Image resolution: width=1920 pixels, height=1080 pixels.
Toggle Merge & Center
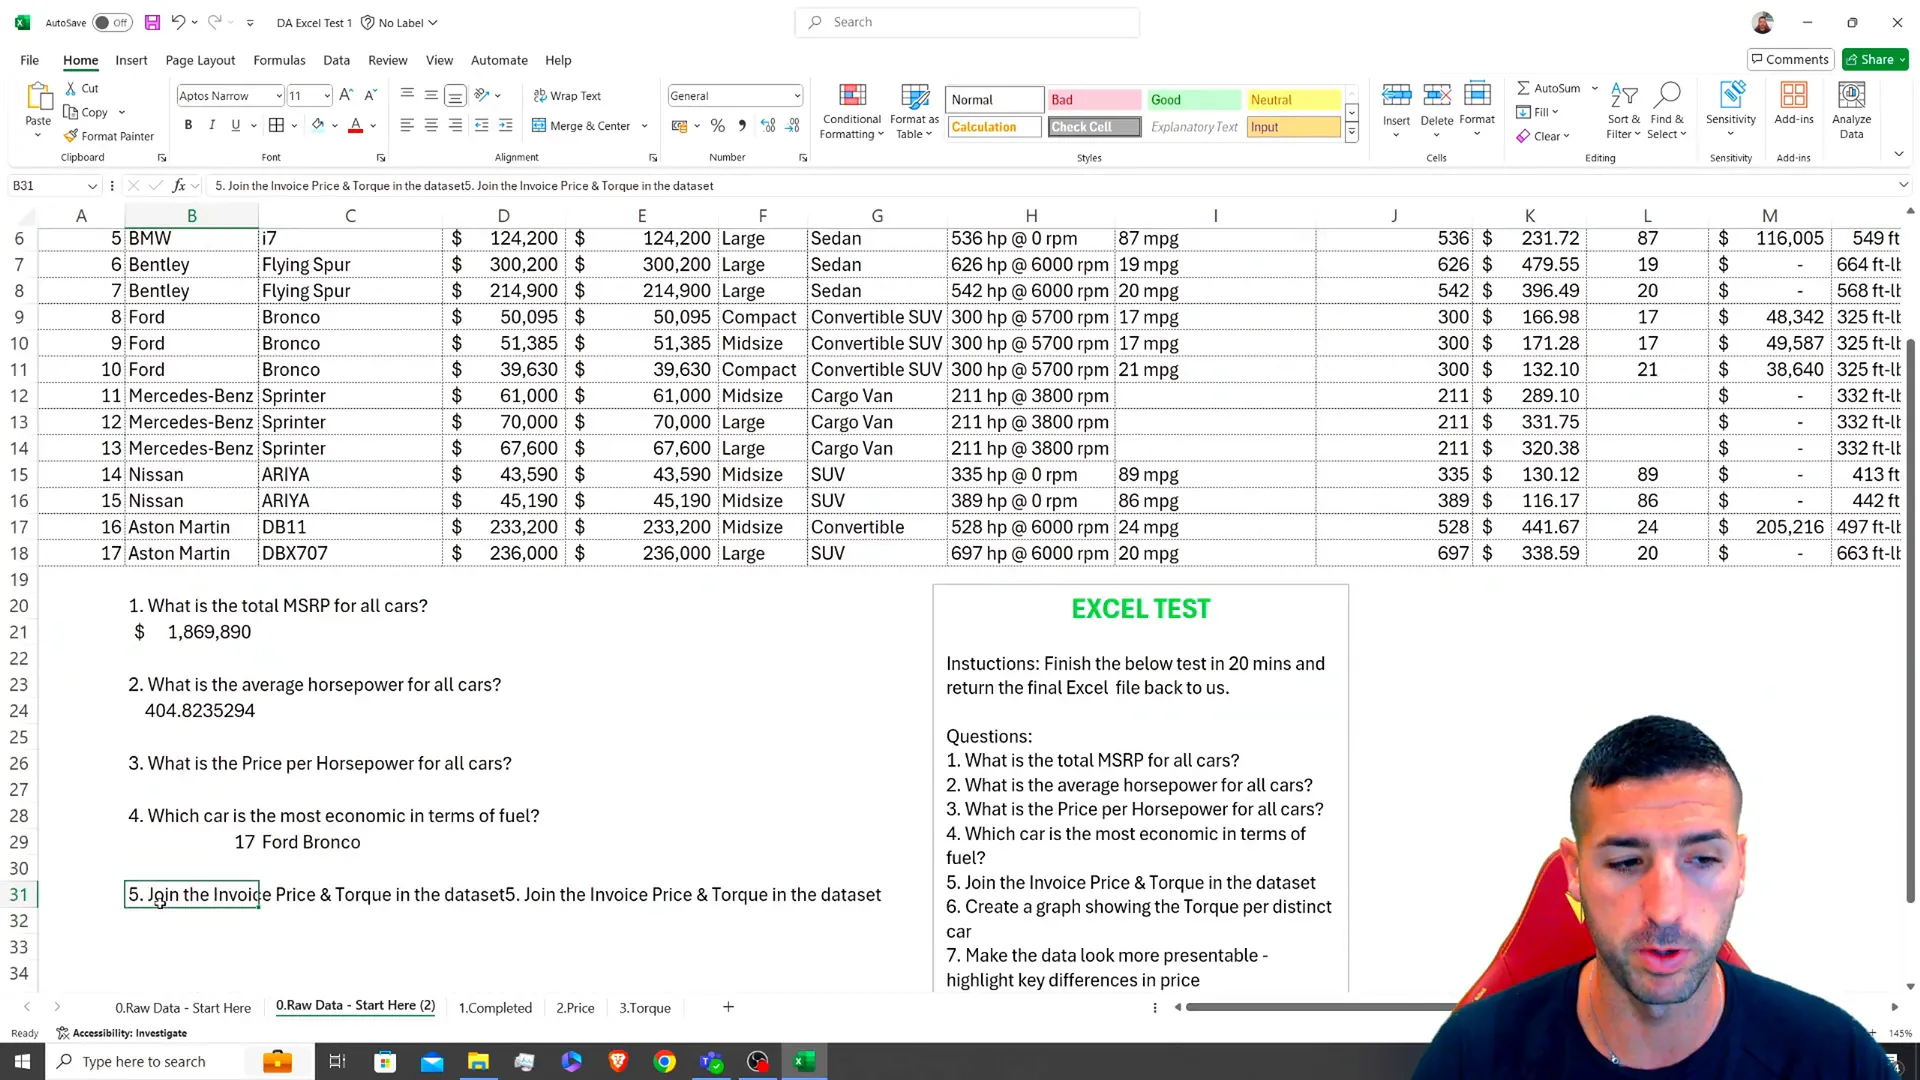[582, 125]
